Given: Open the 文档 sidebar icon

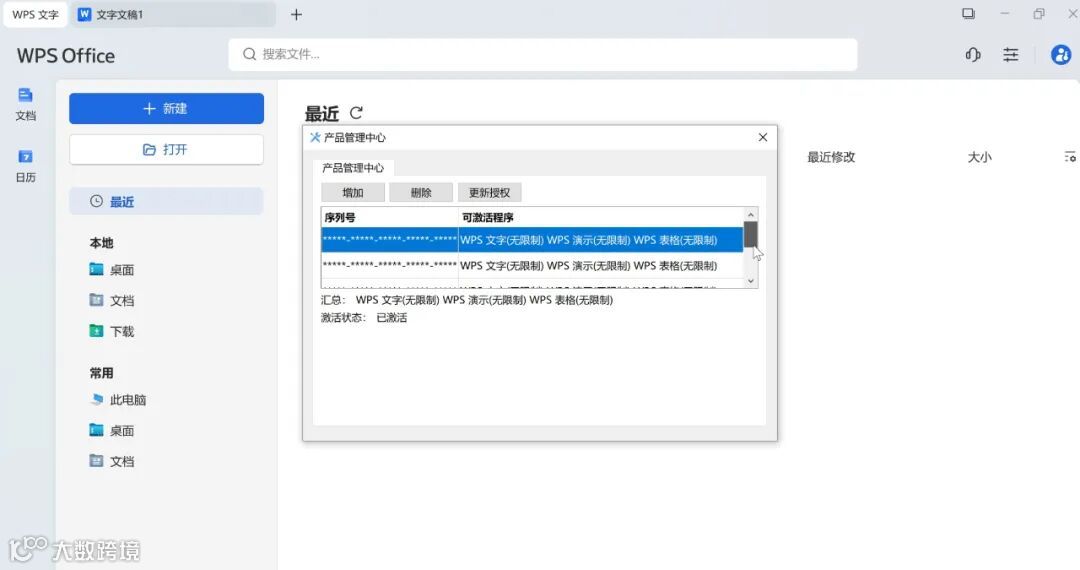Looking at the screenshot, I should pyautogui.click(x=25, y=104).
